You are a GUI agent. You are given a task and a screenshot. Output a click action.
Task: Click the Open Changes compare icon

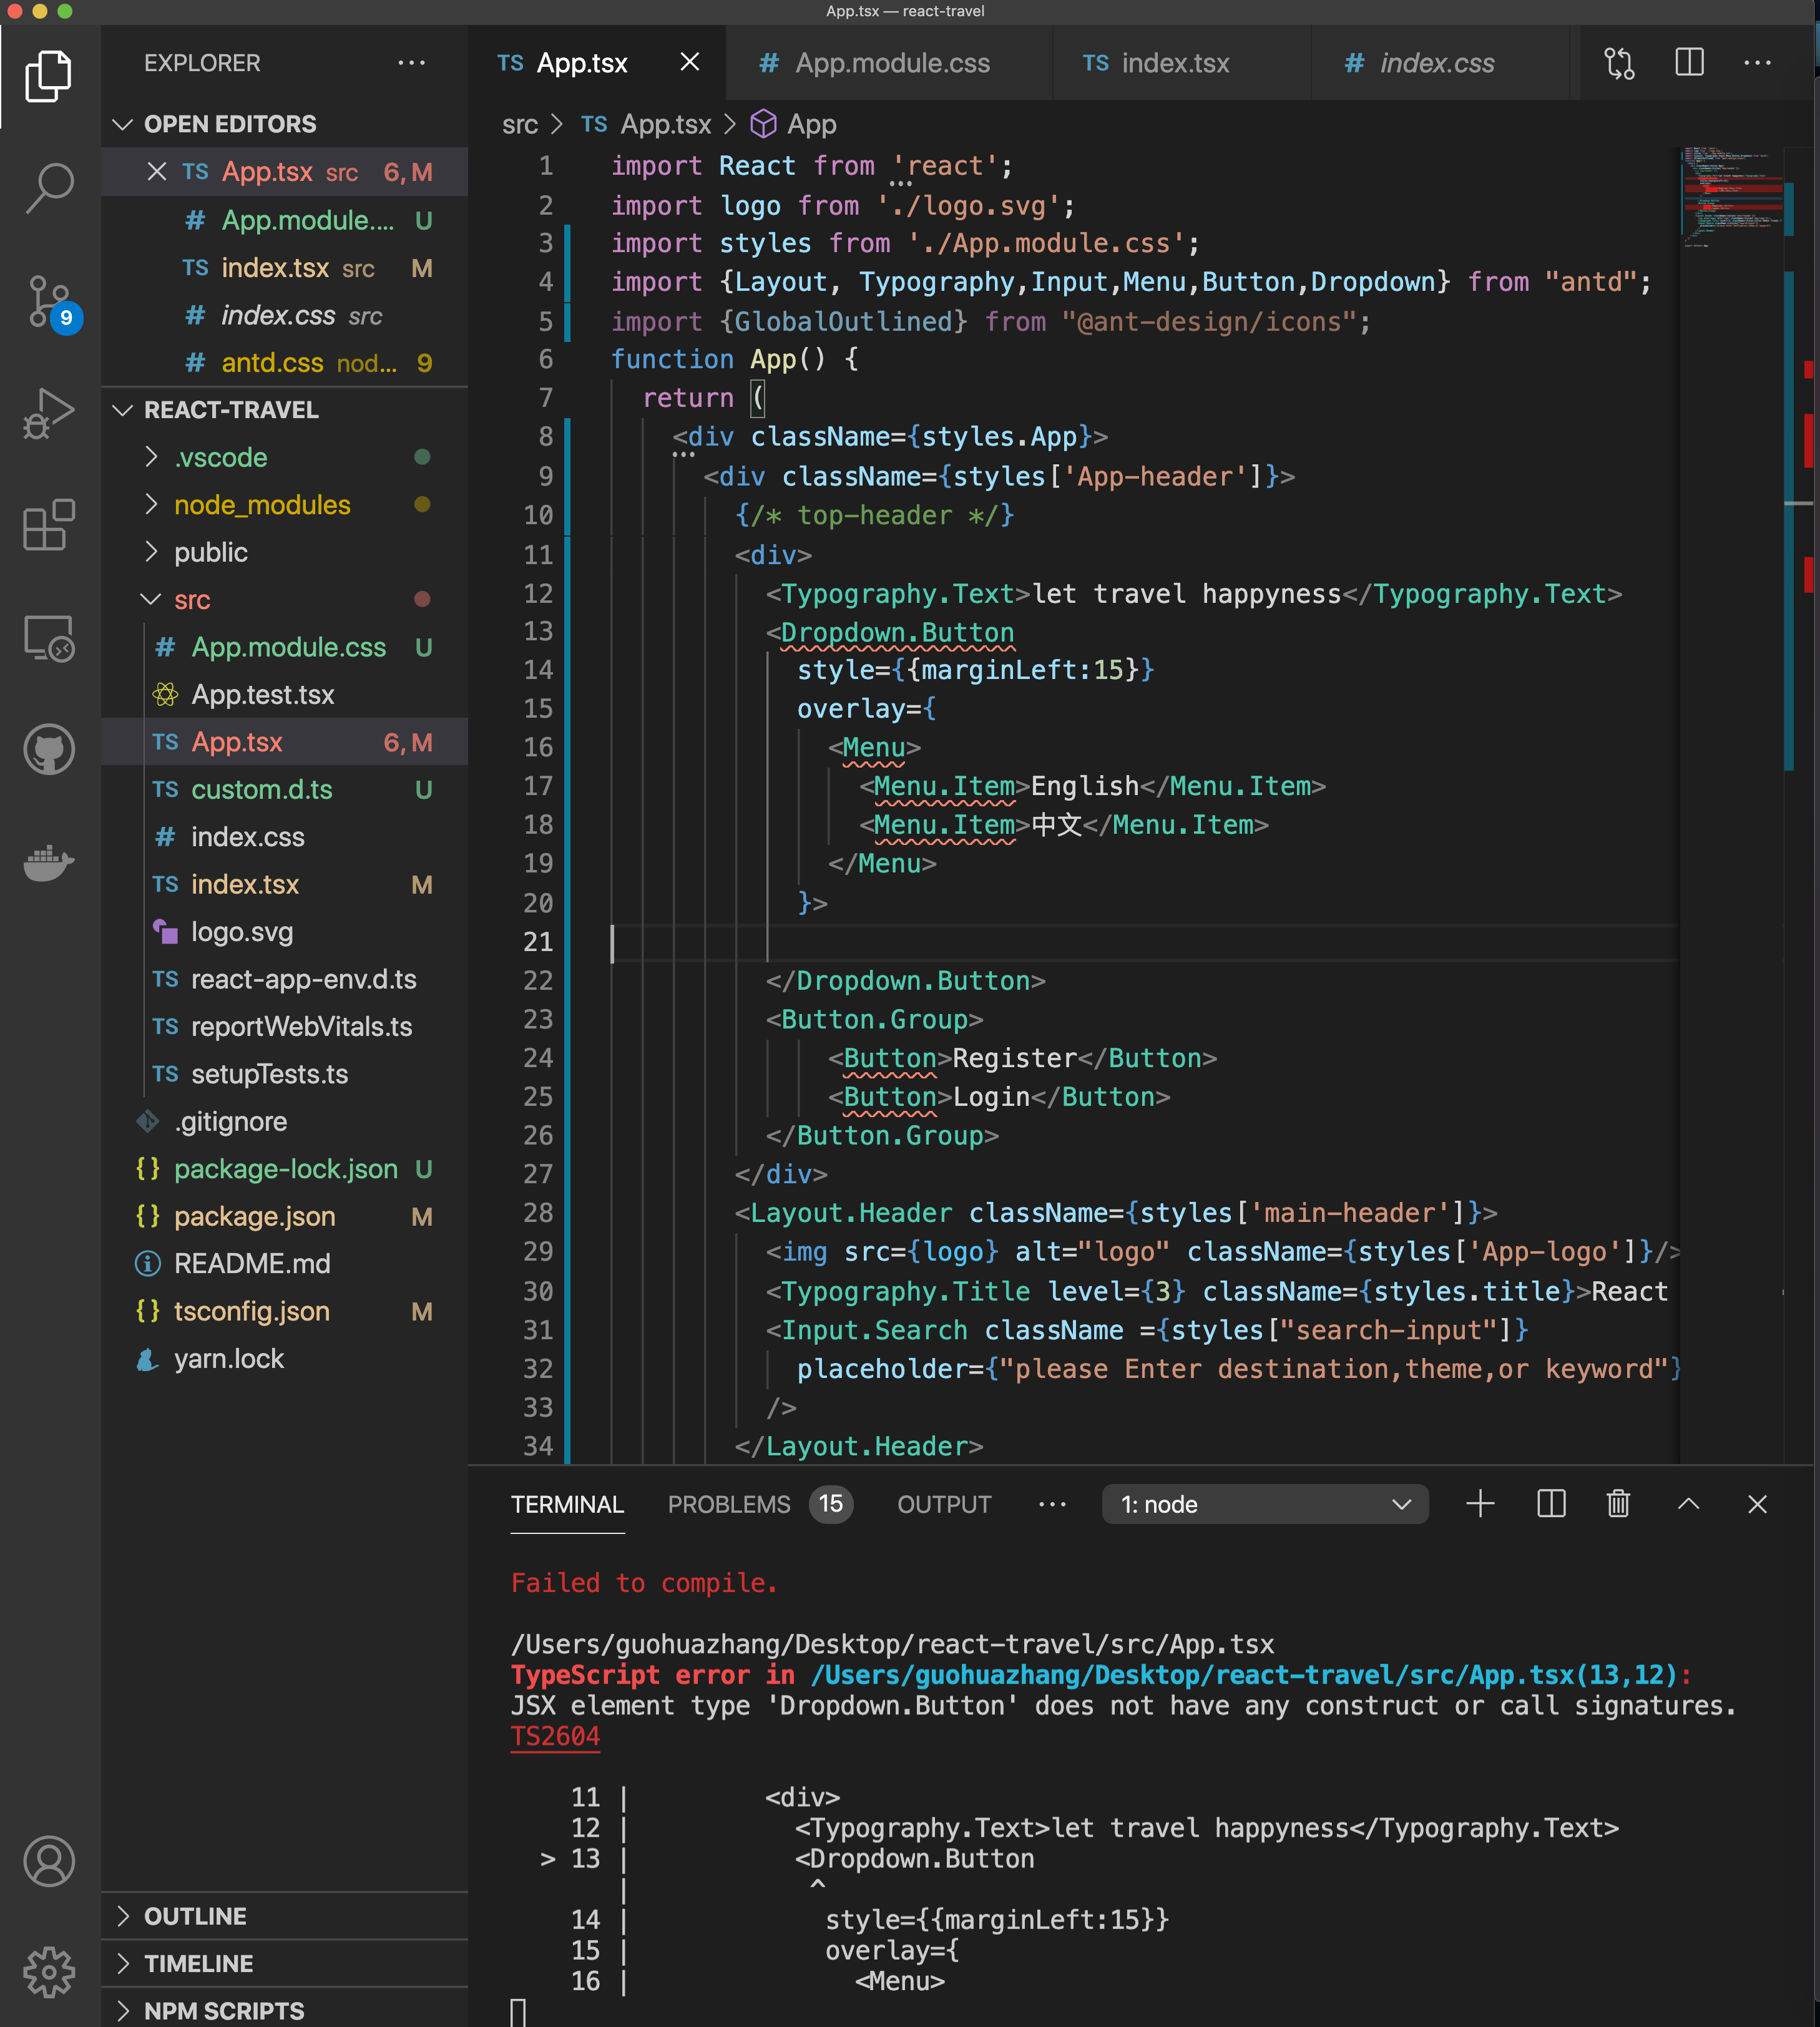tap(1619, 63)
